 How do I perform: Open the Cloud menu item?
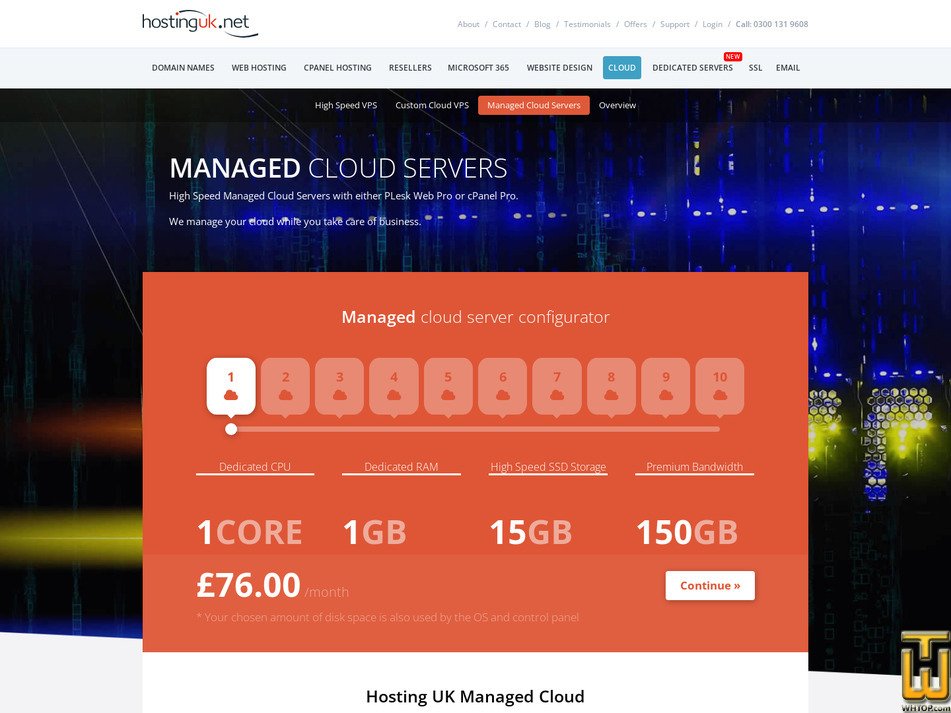pyautogui.click(x=622, y=68)
